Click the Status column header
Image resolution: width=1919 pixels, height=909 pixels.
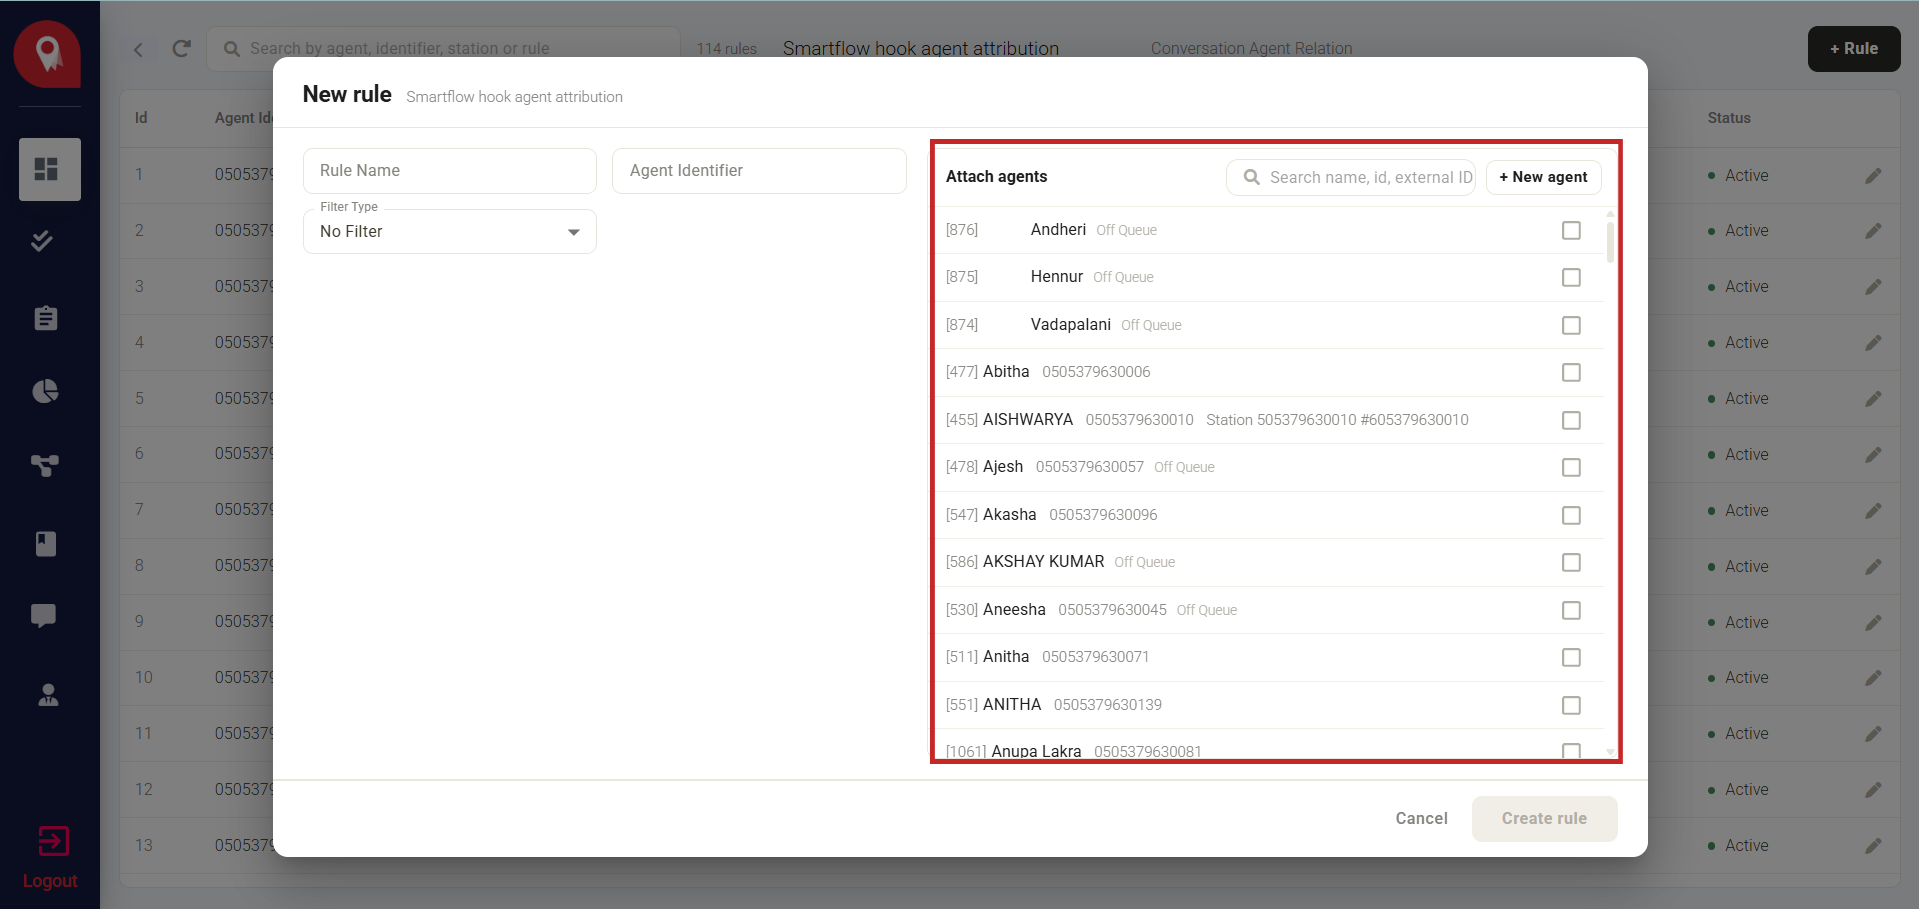coord(1729,118)
